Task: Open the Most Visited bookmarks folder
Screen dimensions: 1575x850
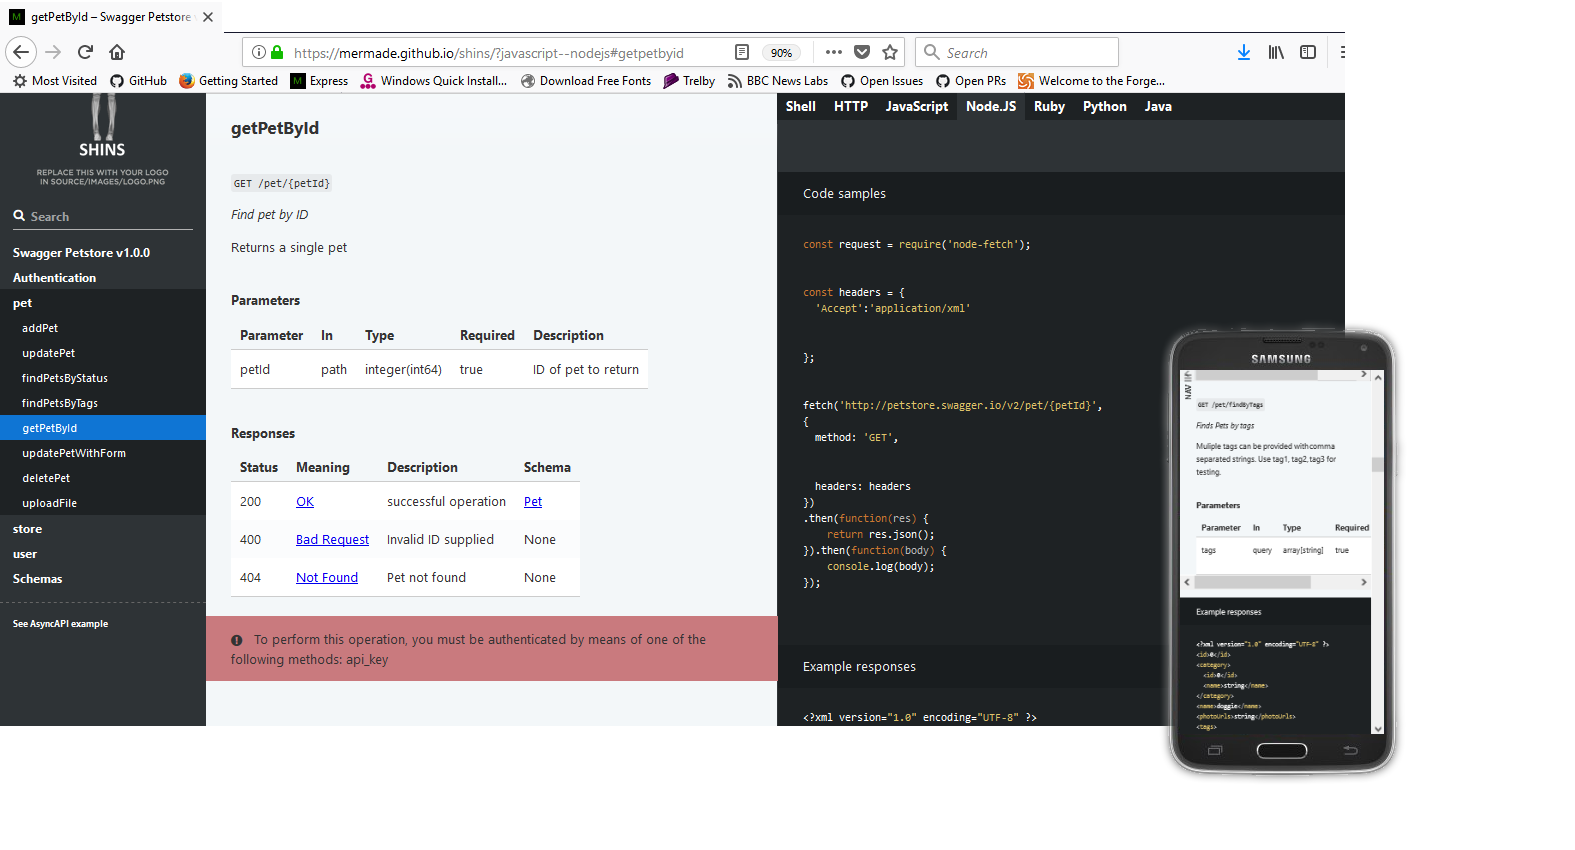Action: pyautogui.click(x=55, y=81)
